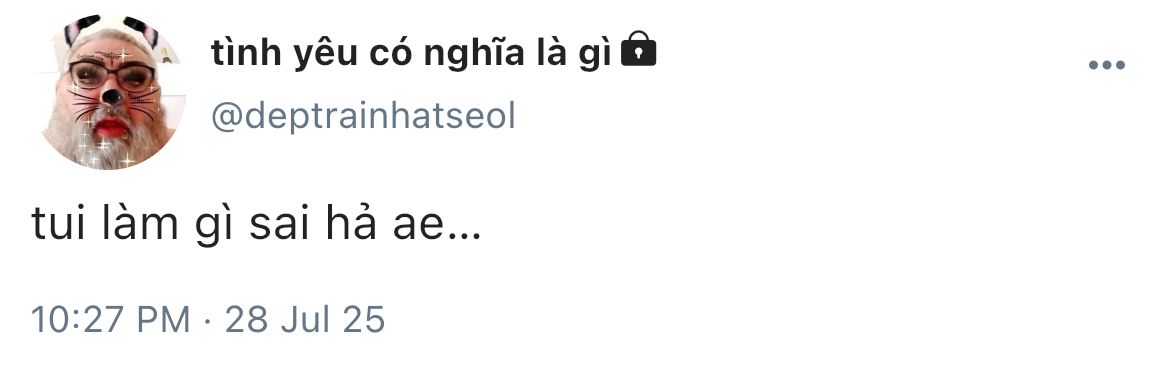Image resolution: width=1170 pixels, height=369 pixels.
Task: View the bearded man's profile picture
Action: pyautogui.click(x=110, y=91)
